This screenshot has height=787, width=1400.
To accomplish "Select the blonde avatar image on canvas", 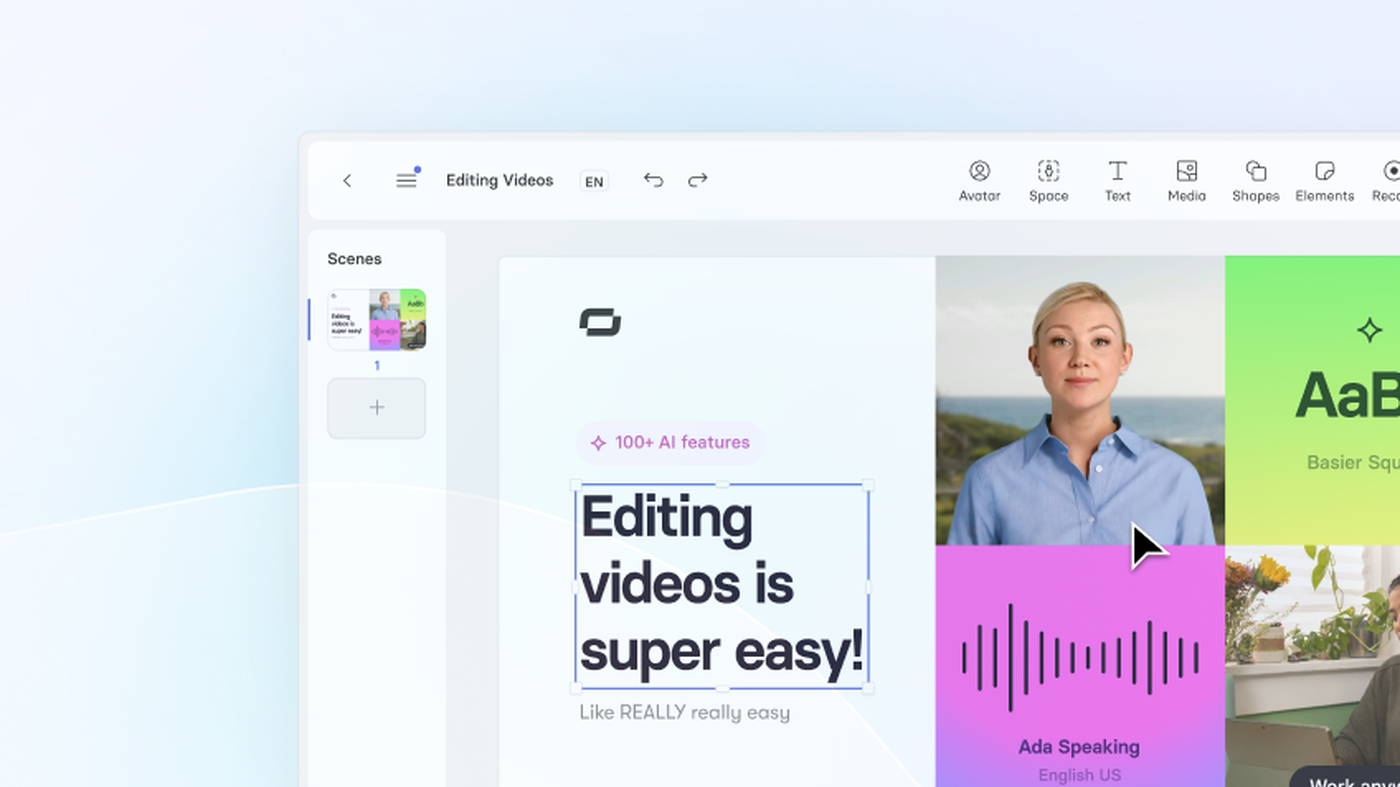I will click(x=1080, y=400).
